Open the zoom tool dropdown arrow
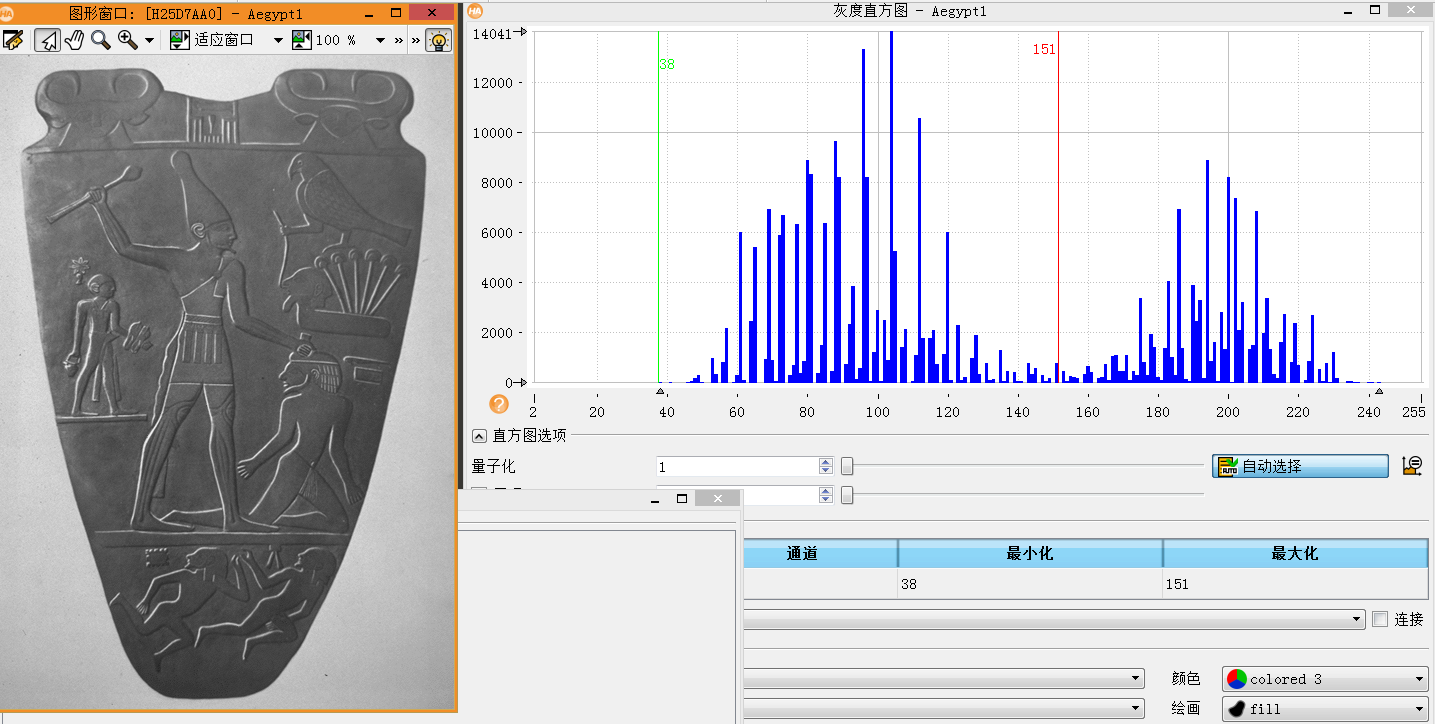The image size is (1435, 724). [x=150, y=41]
